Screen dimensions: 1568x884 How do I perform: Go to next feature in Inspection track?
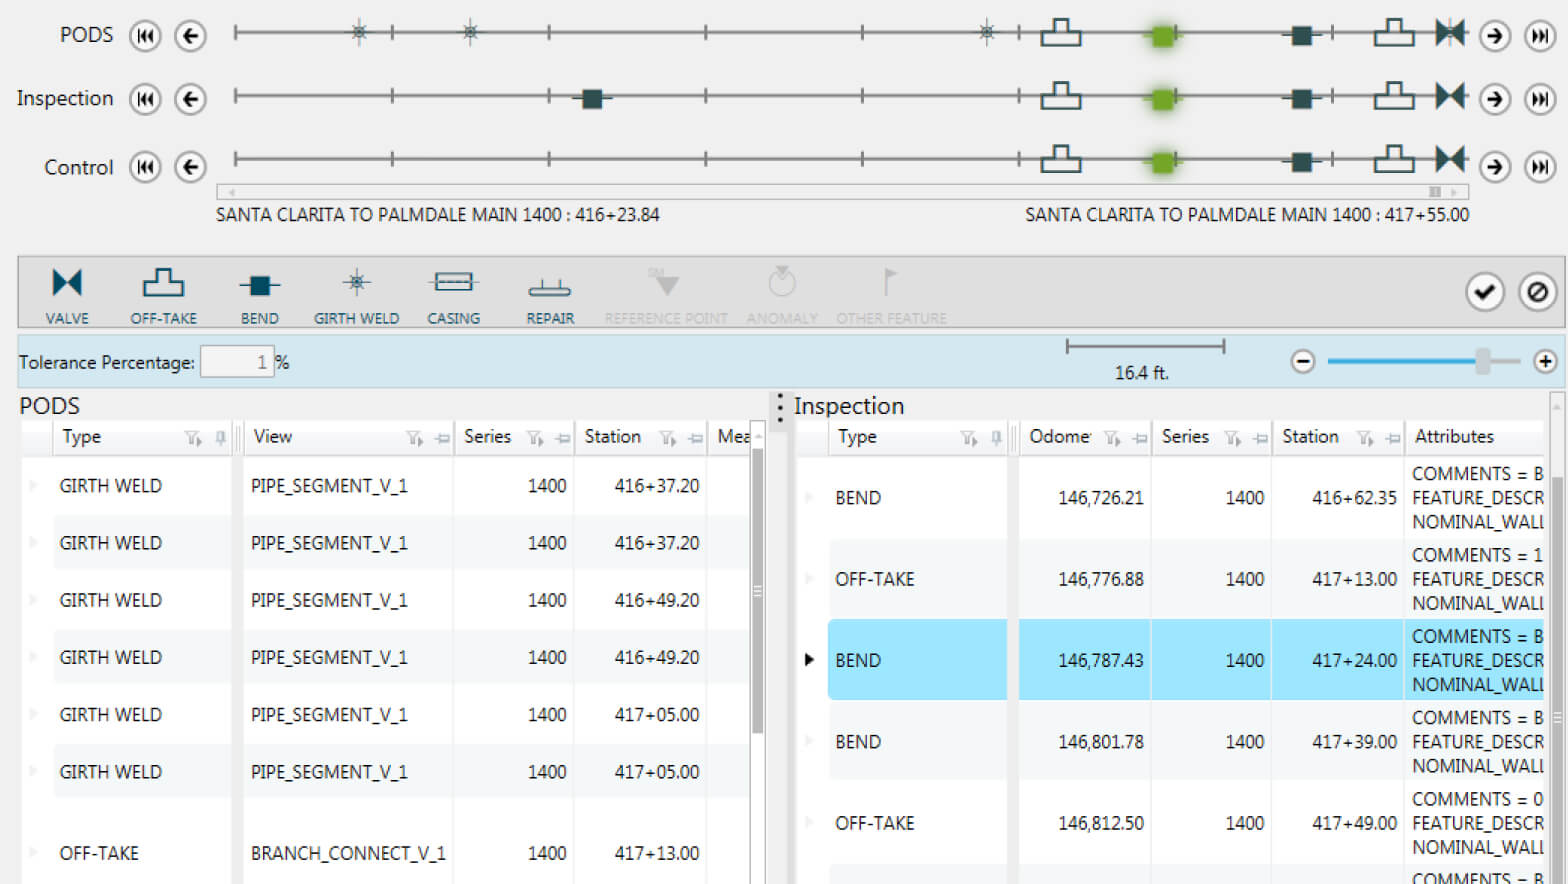[1495, 99]
